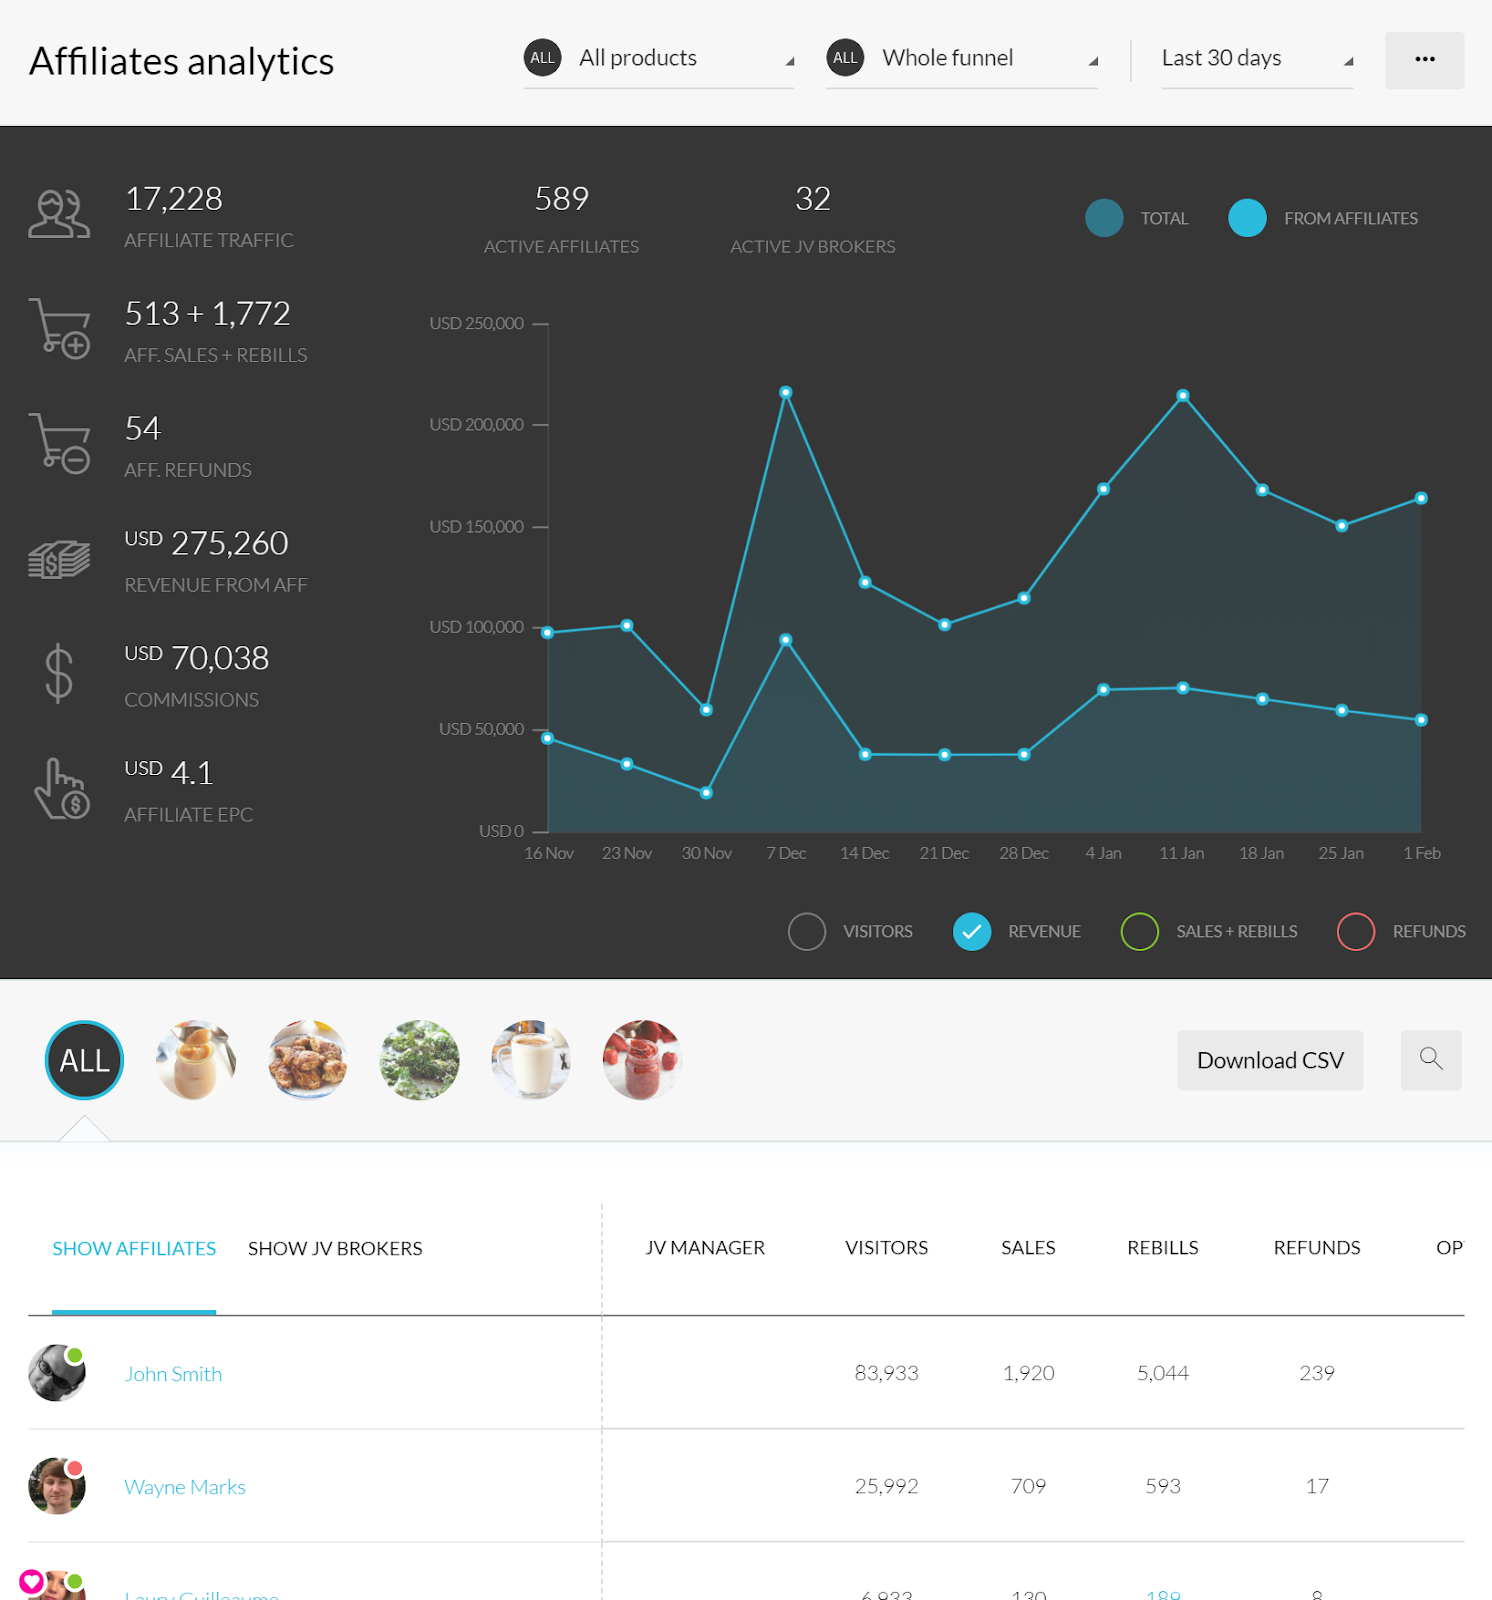The height and width of the screenshot is (1600, 1492).
Task: Click the cart minus refunds icon
Action: [60, 444]
